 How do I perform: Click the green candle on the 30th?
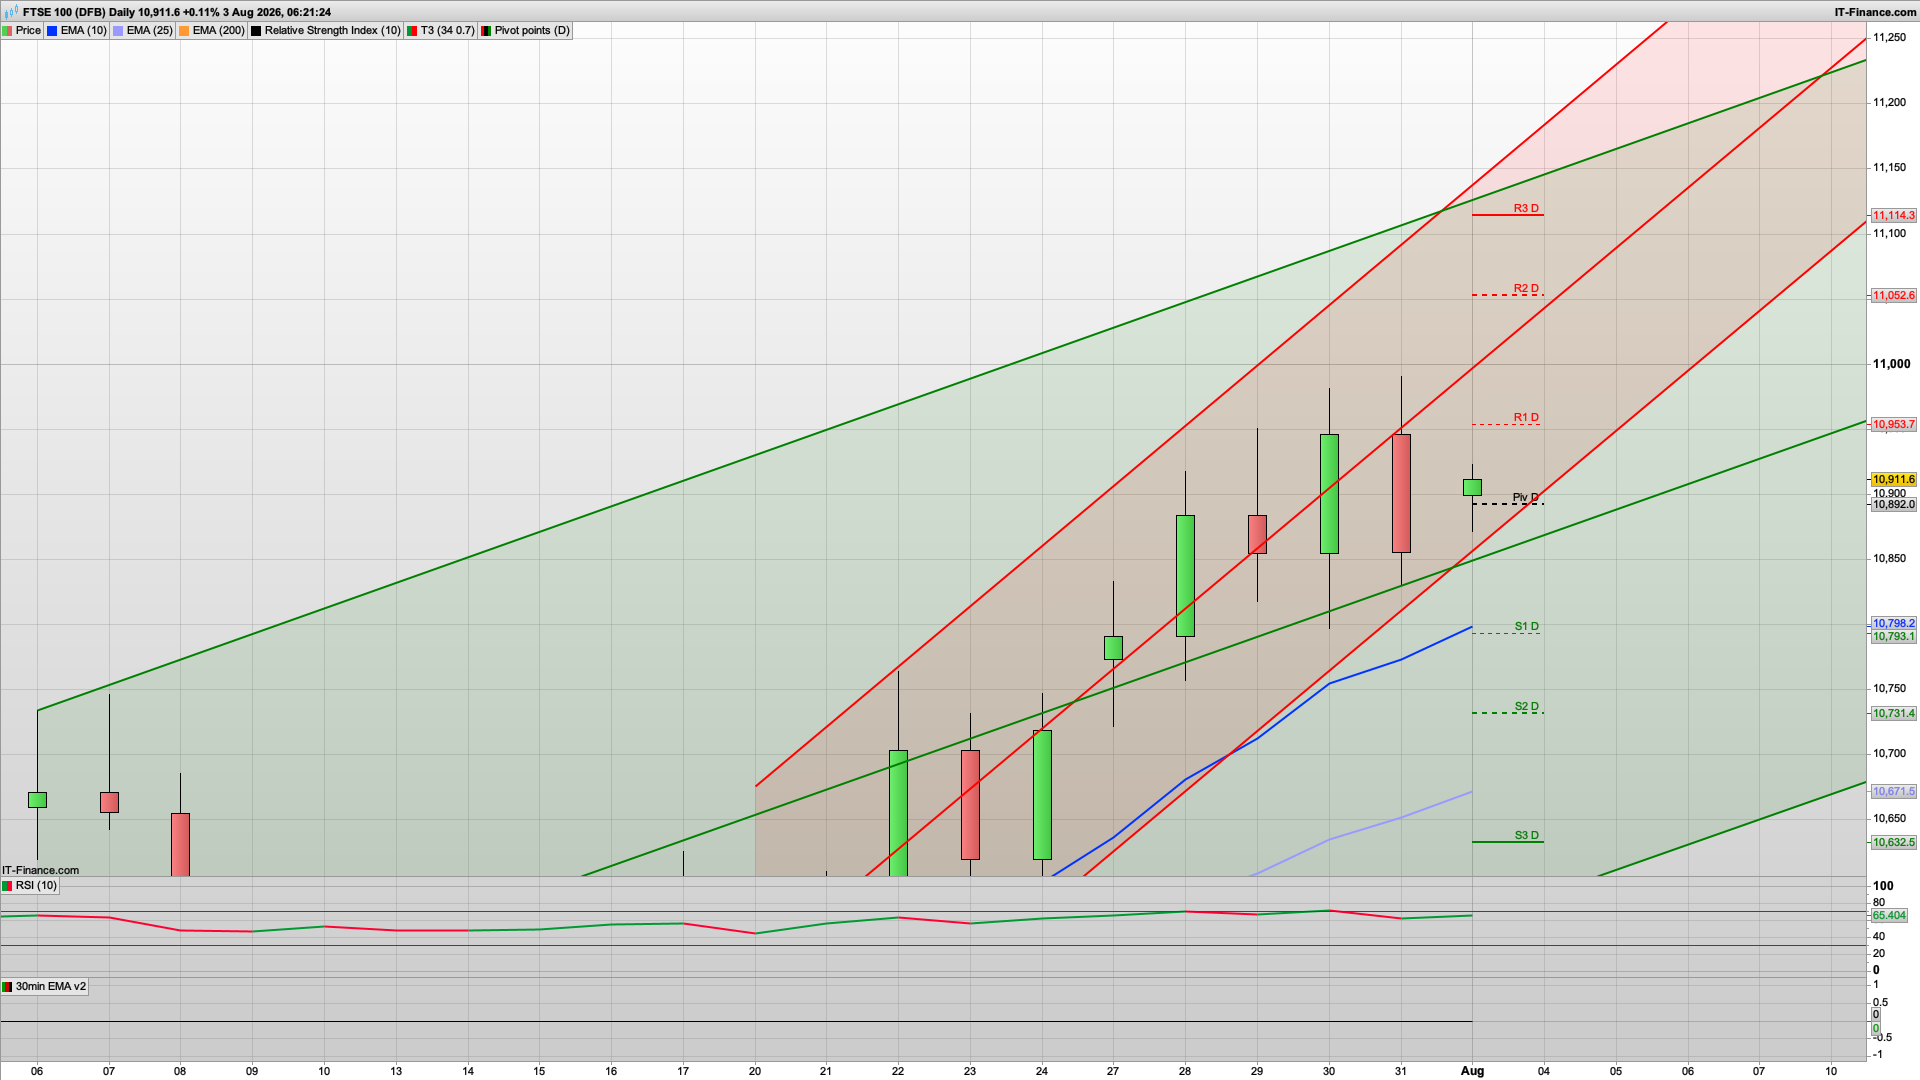tap(1329, 494)
